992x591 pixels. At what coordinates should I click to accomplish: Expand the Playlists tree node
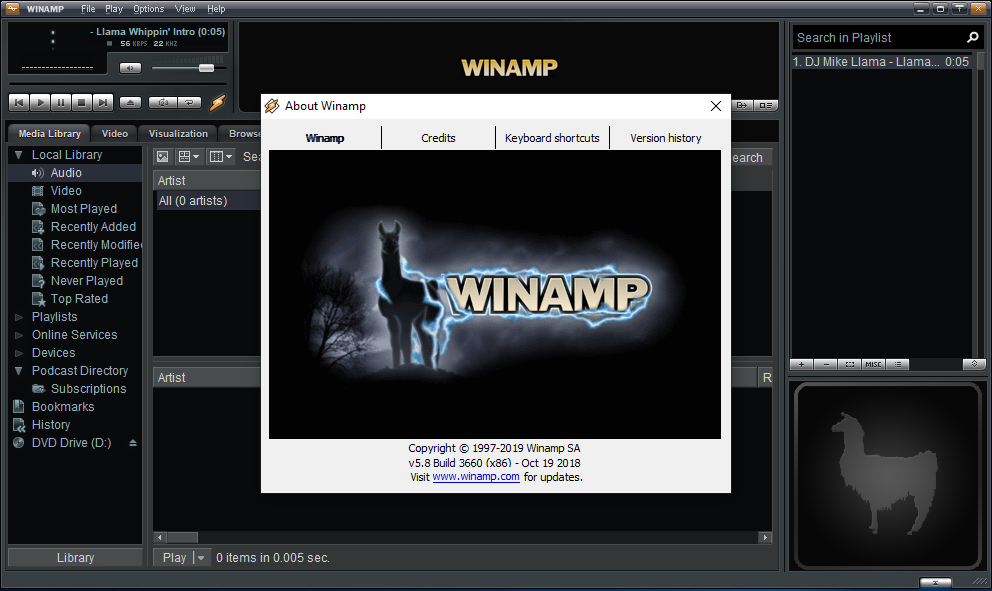tap(18, 317)
